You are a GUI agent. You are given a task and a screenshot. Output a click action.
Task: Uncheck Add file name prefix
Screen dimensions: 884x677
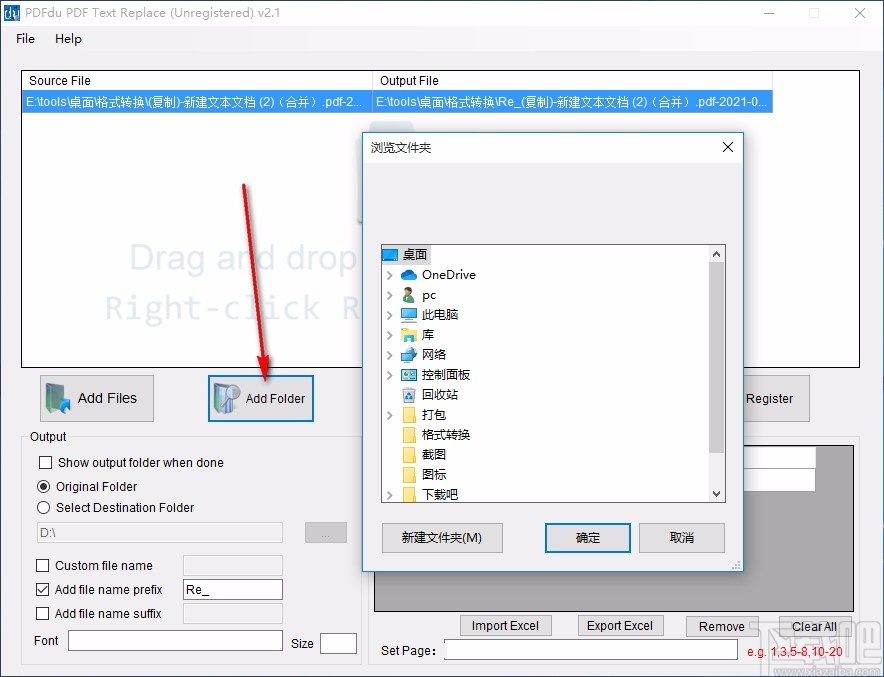coord(42,589)
